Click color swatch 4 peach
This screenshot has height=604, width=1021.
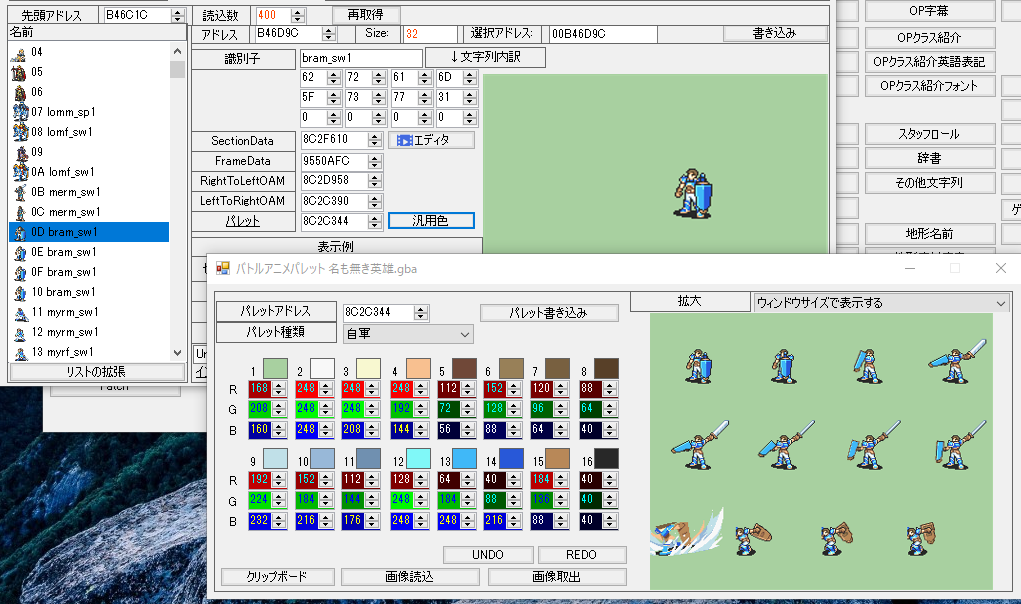tap(418, 368)
